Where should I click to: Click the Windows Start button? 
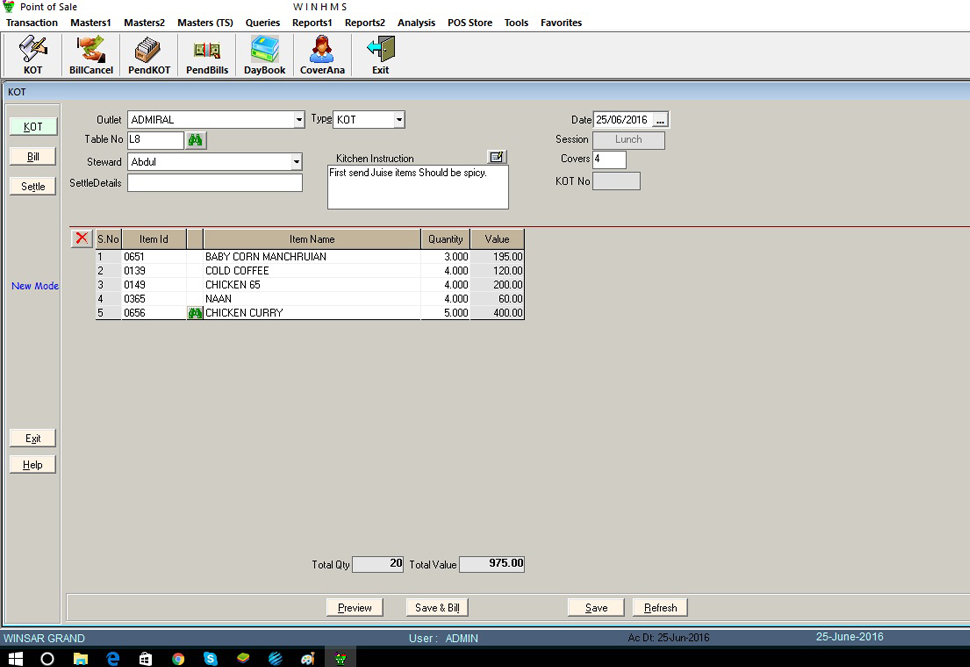tap(15, 658)
